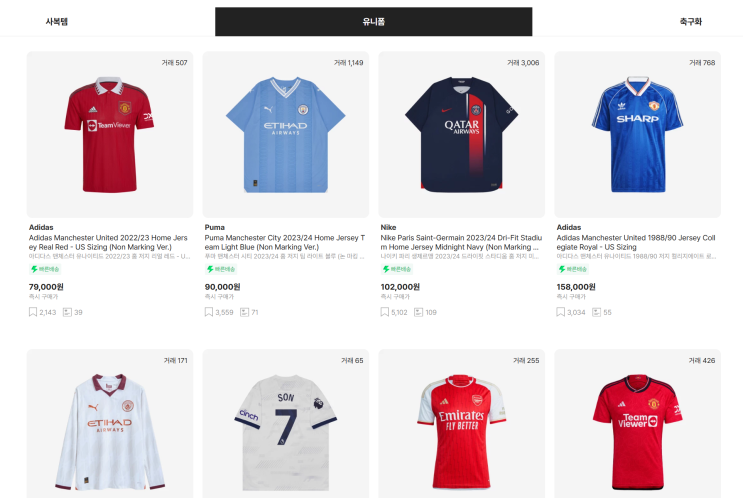Open reviews for the Manchester City 90,000원 jersey
Viewport: 743px width, 498px height.
(243, 312)
